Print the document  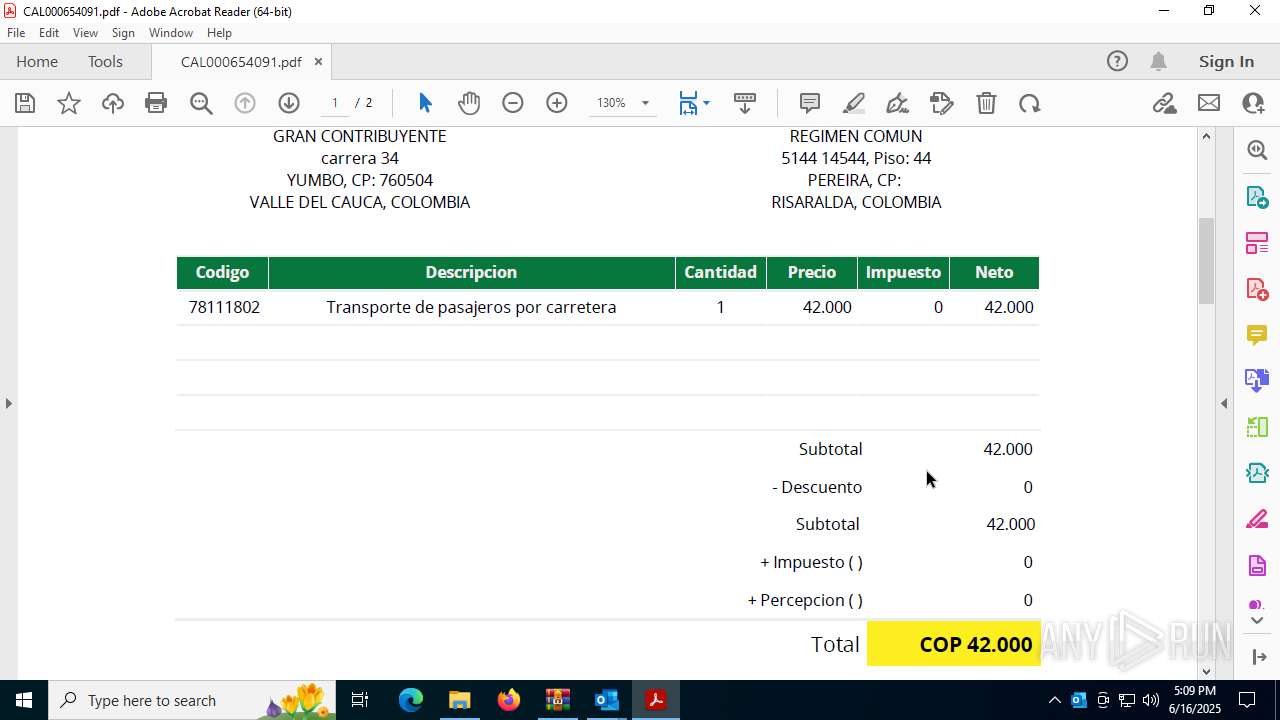pyautogui.click(x=156, y=103)
